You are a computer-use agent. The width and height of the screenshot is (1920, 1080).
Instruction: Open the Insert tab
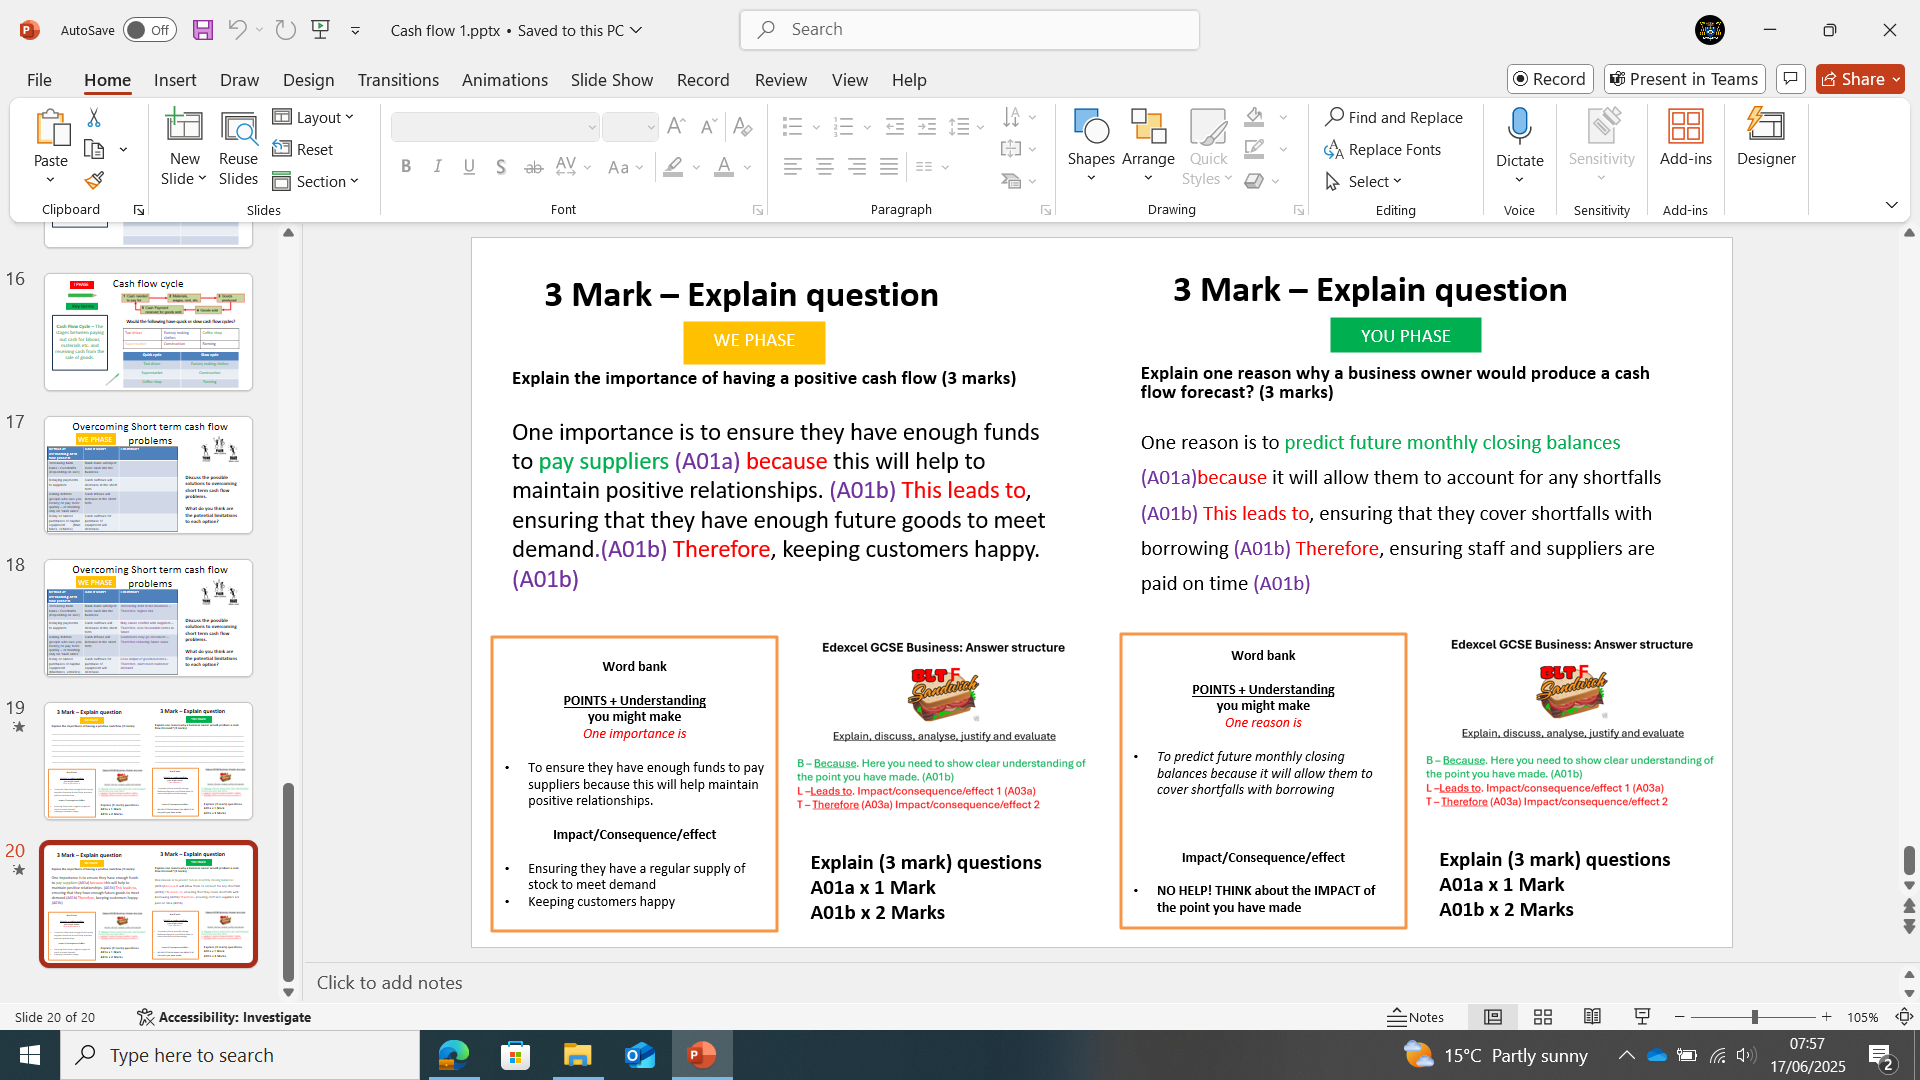pos(175,80)
